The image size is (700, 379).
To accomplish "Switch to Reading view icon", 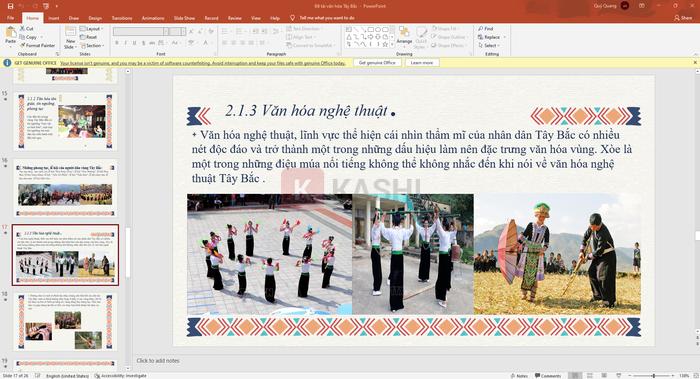I will (x=604, y=376).
